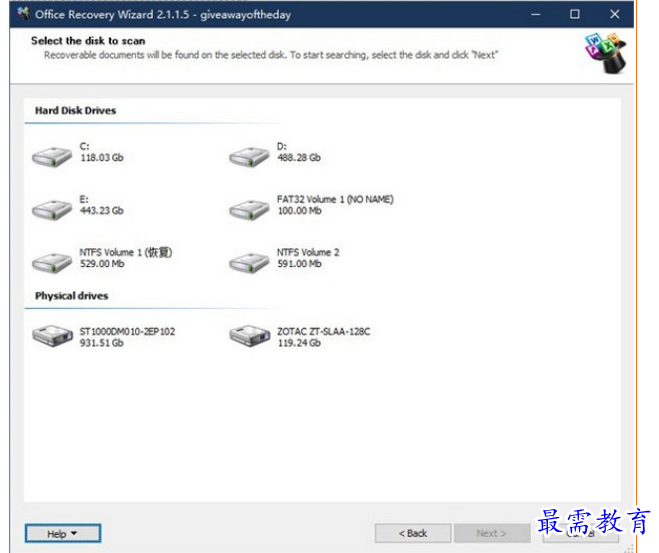Click the 100.00 Mb size text

[x=299, y=211]
